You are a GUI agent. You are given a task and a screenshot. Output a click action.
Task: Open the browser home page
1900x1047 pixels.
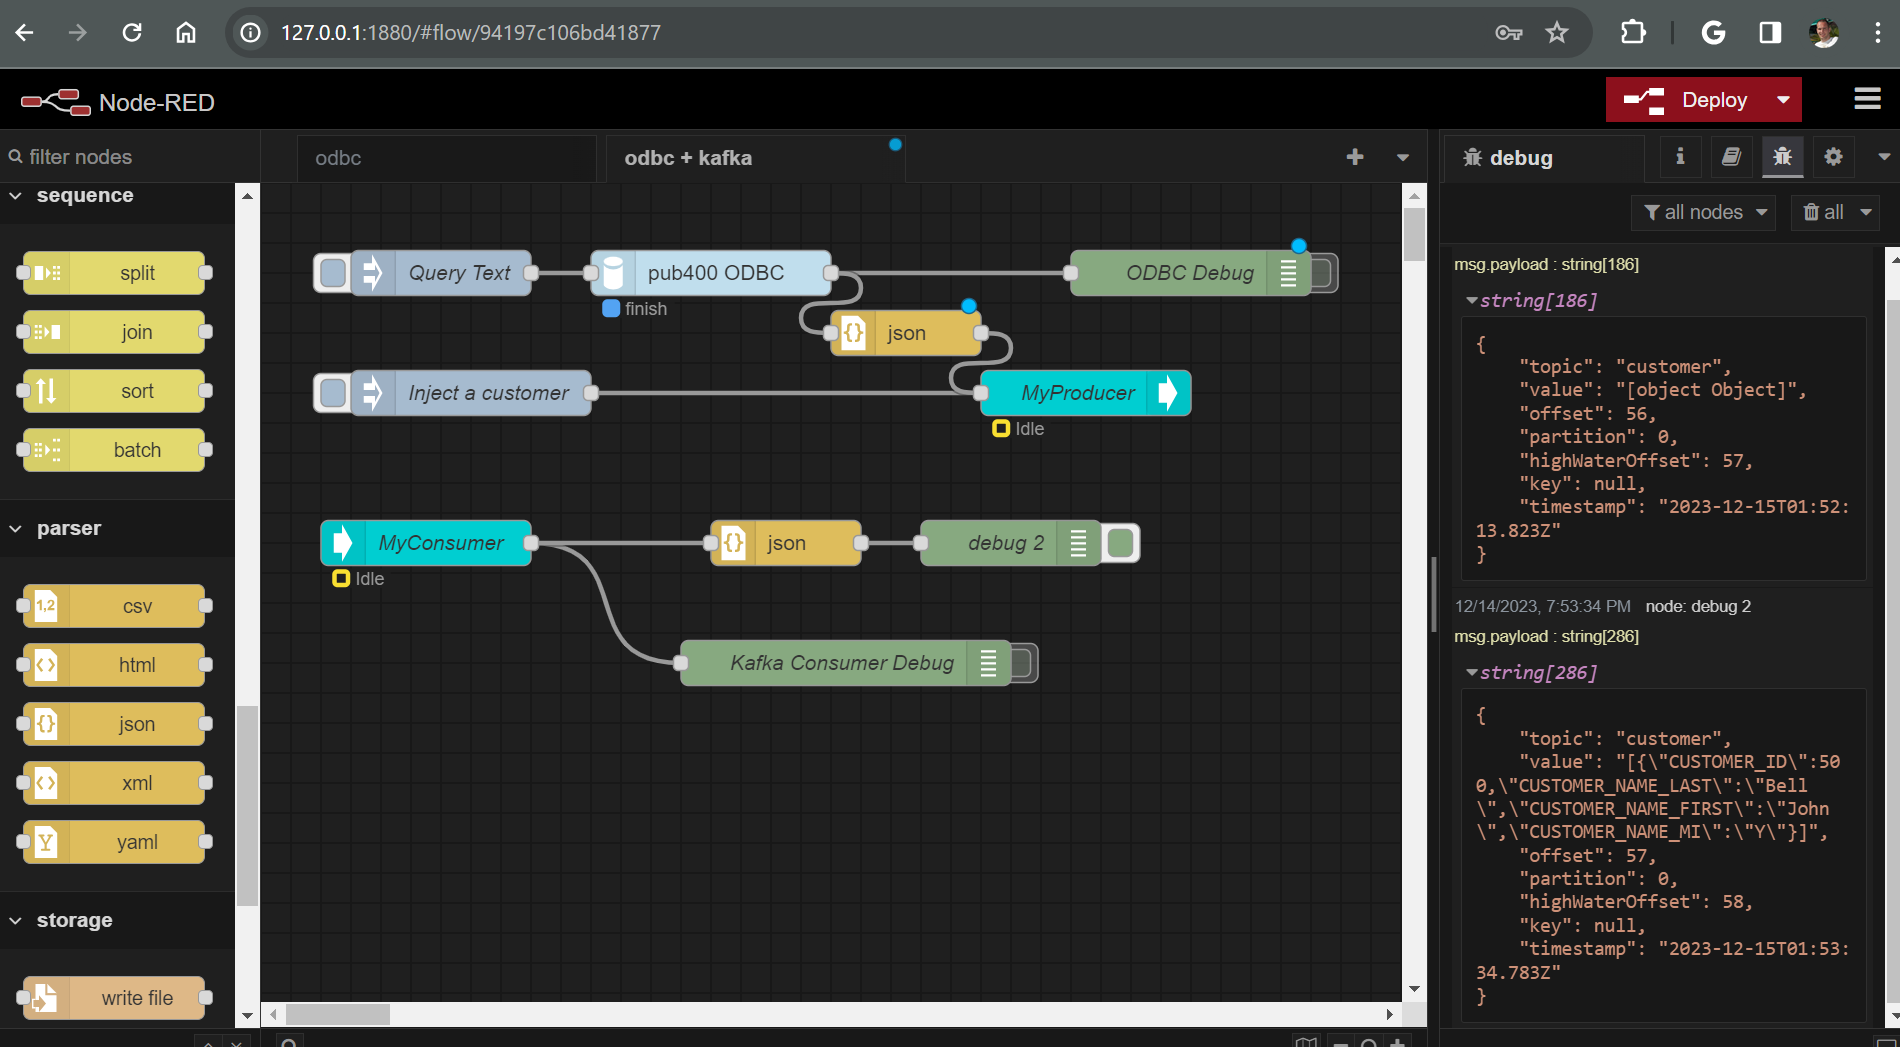coord(186,33)
